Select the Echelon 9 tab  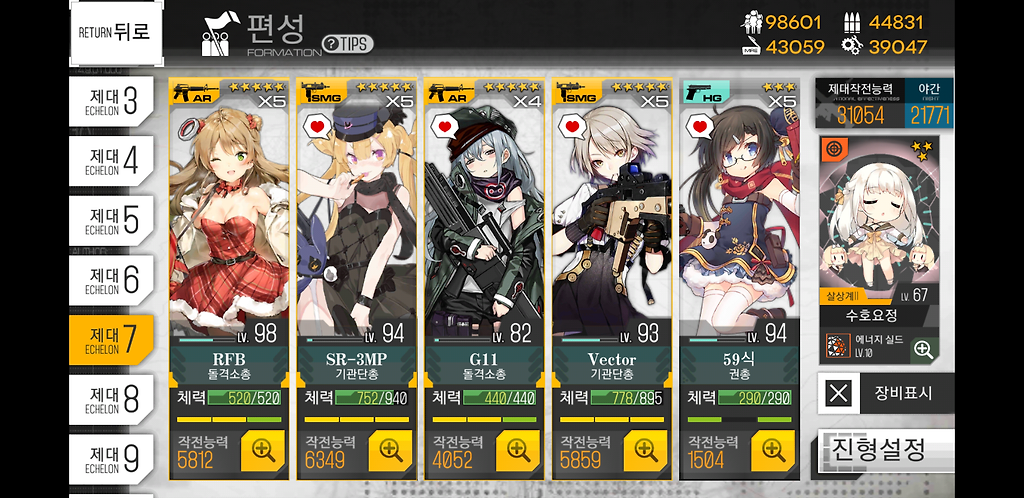click(112, 459)
